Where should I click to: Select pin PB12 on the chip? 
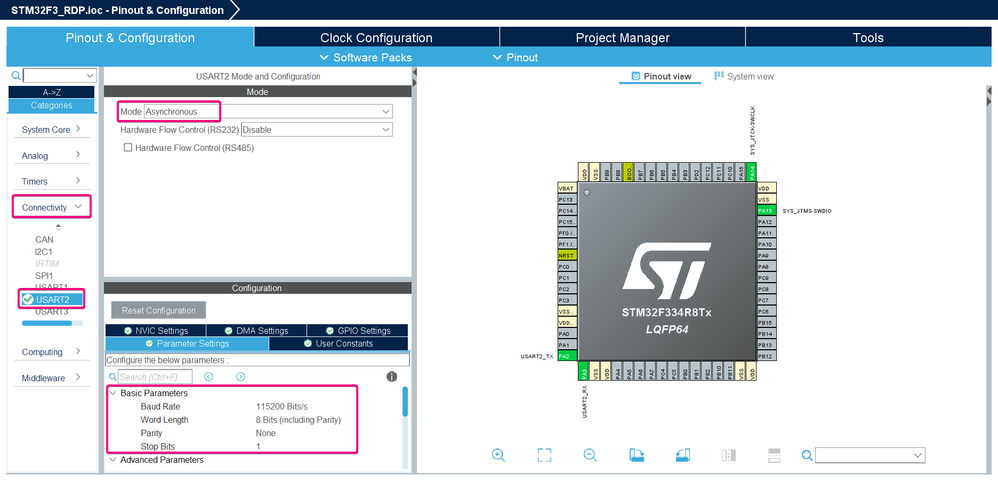[766, 356]
